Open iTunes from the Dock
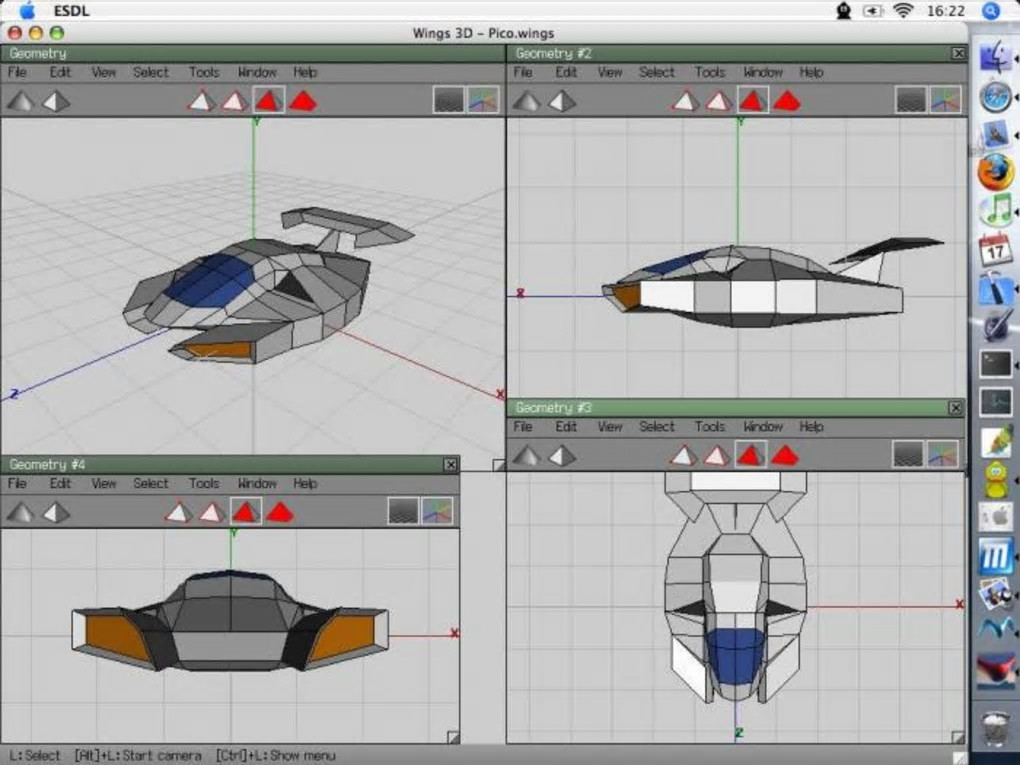This screenshot has width=1020, height=765. pyautogui.click(x=995, y=210)
